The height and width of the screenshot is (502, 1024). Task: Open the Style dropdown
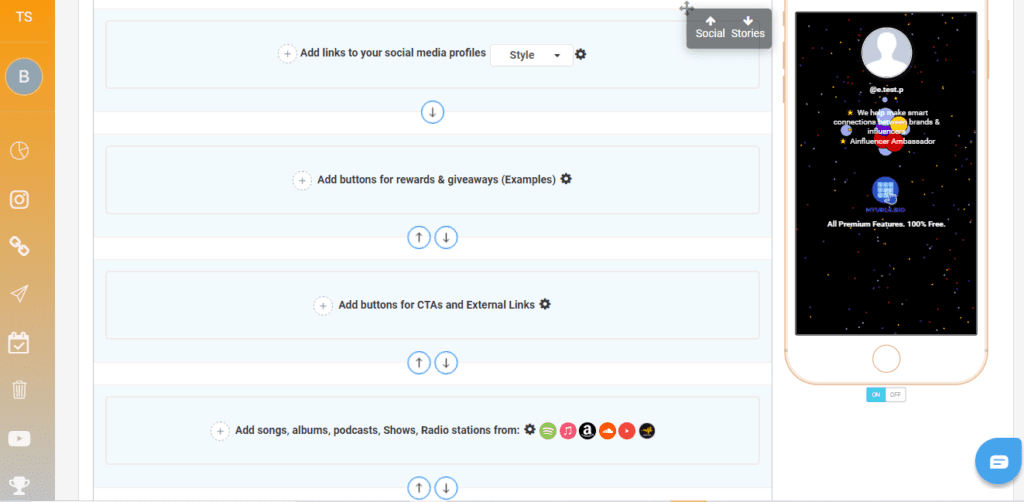(532, 55)
